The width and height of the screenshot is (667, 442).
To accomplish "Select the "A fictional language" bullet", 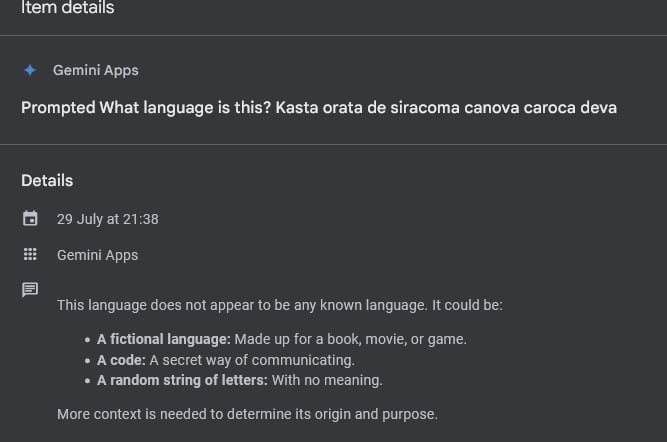I will [x=164, y=339].
